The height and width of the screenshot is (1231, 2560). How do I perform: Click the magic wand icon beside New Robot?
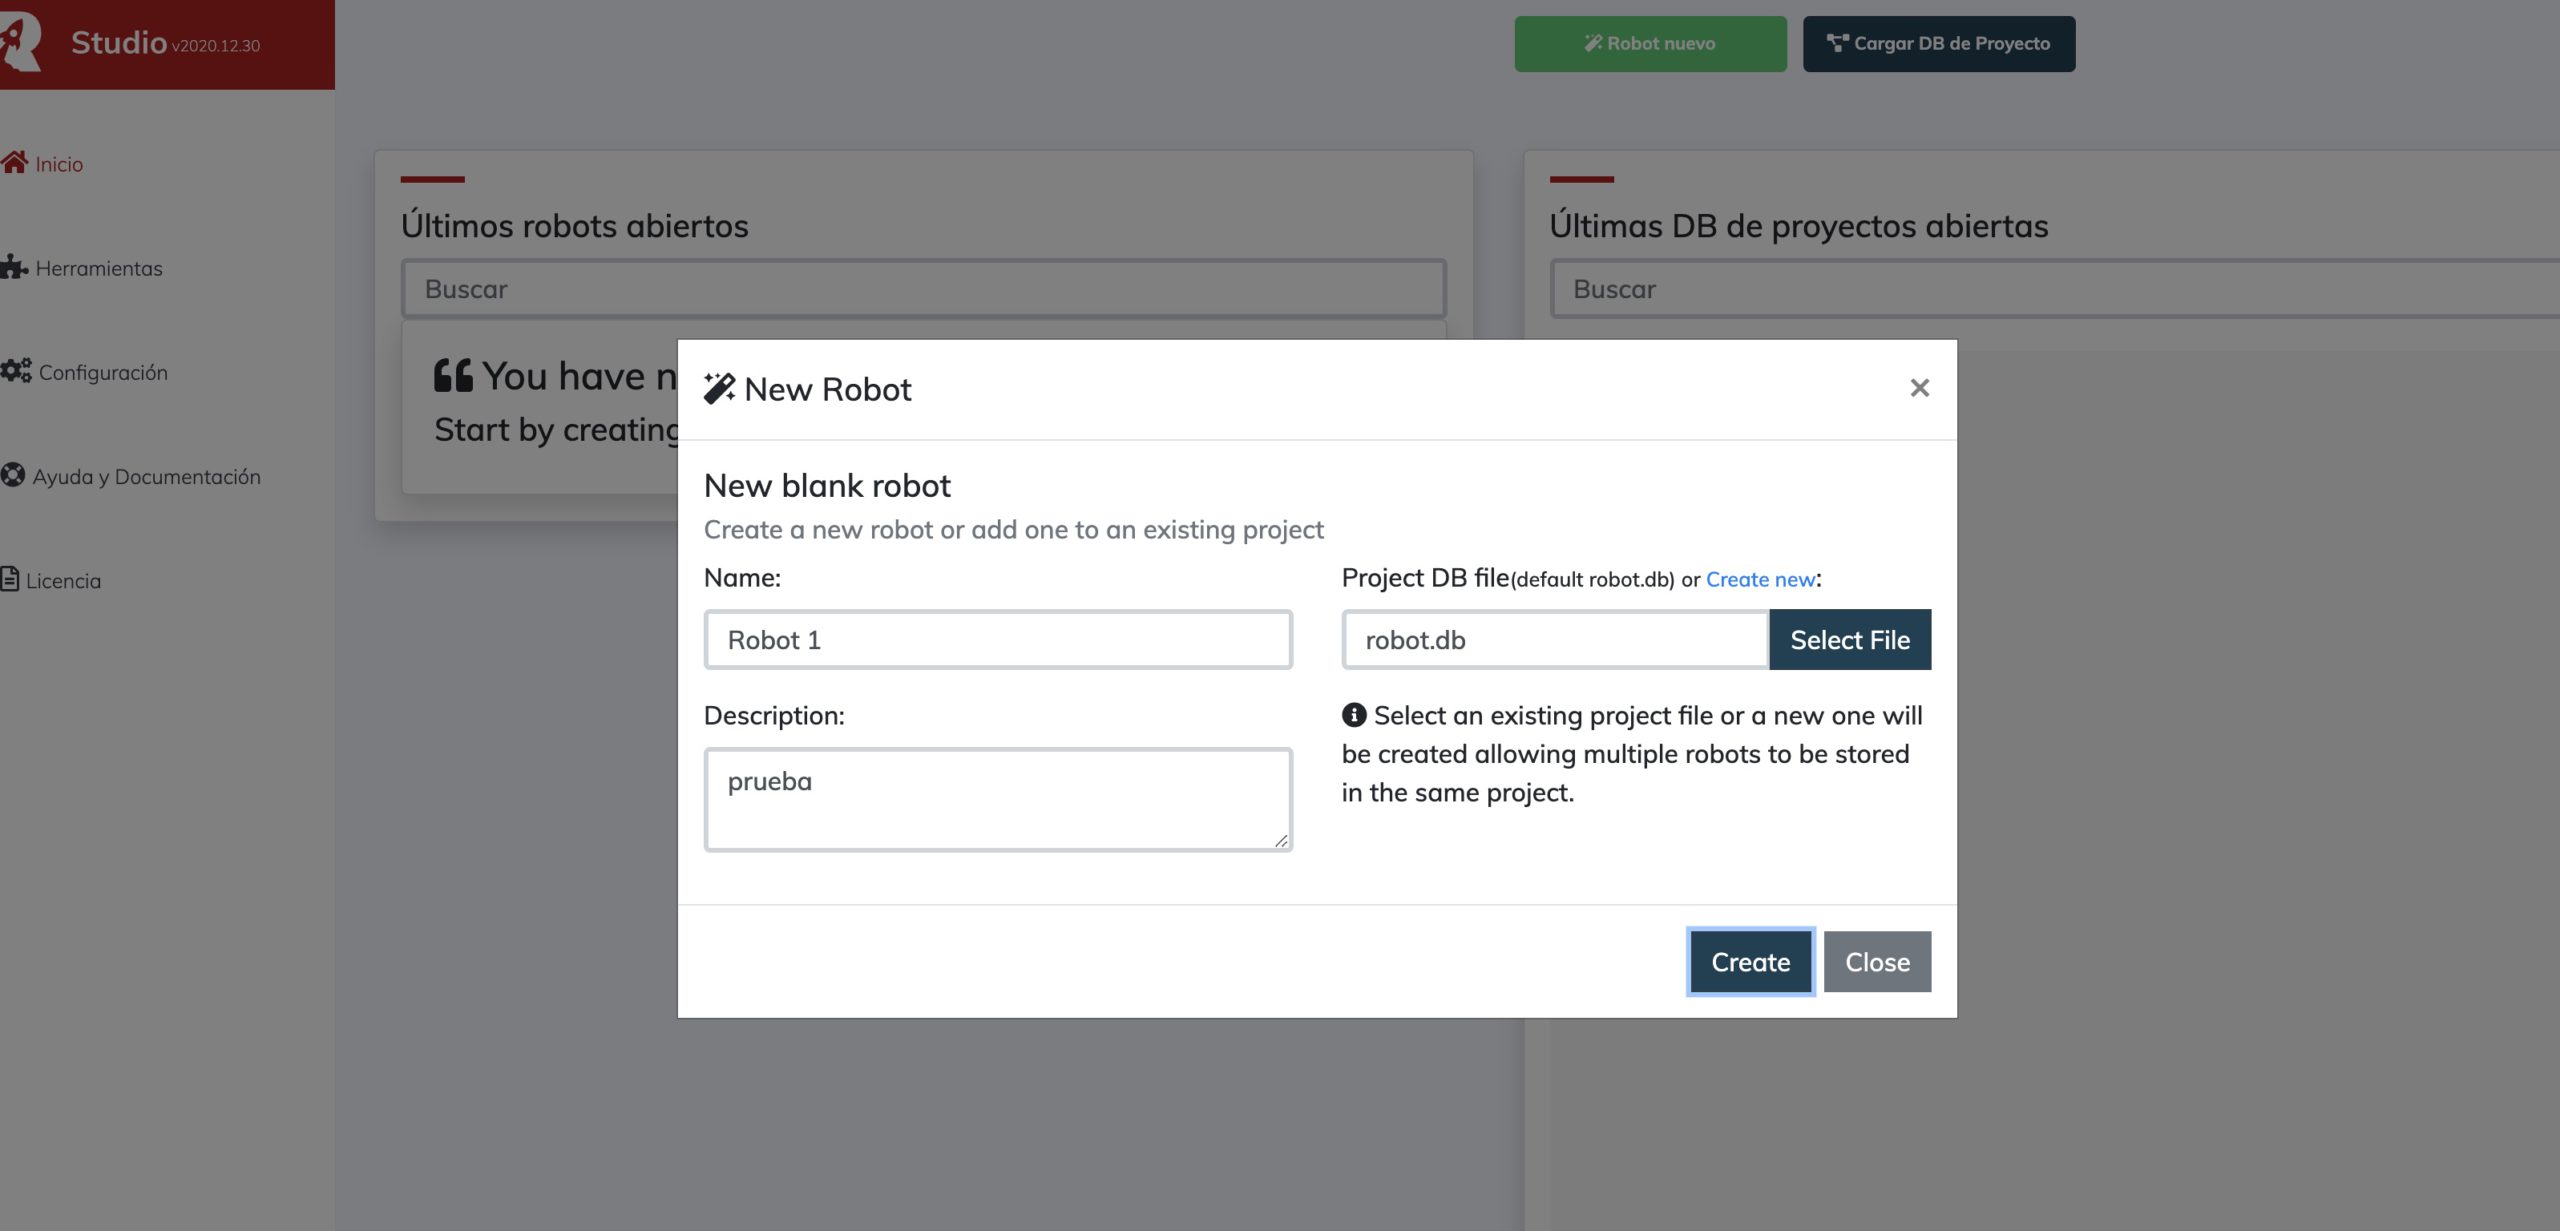click(719, 388)
